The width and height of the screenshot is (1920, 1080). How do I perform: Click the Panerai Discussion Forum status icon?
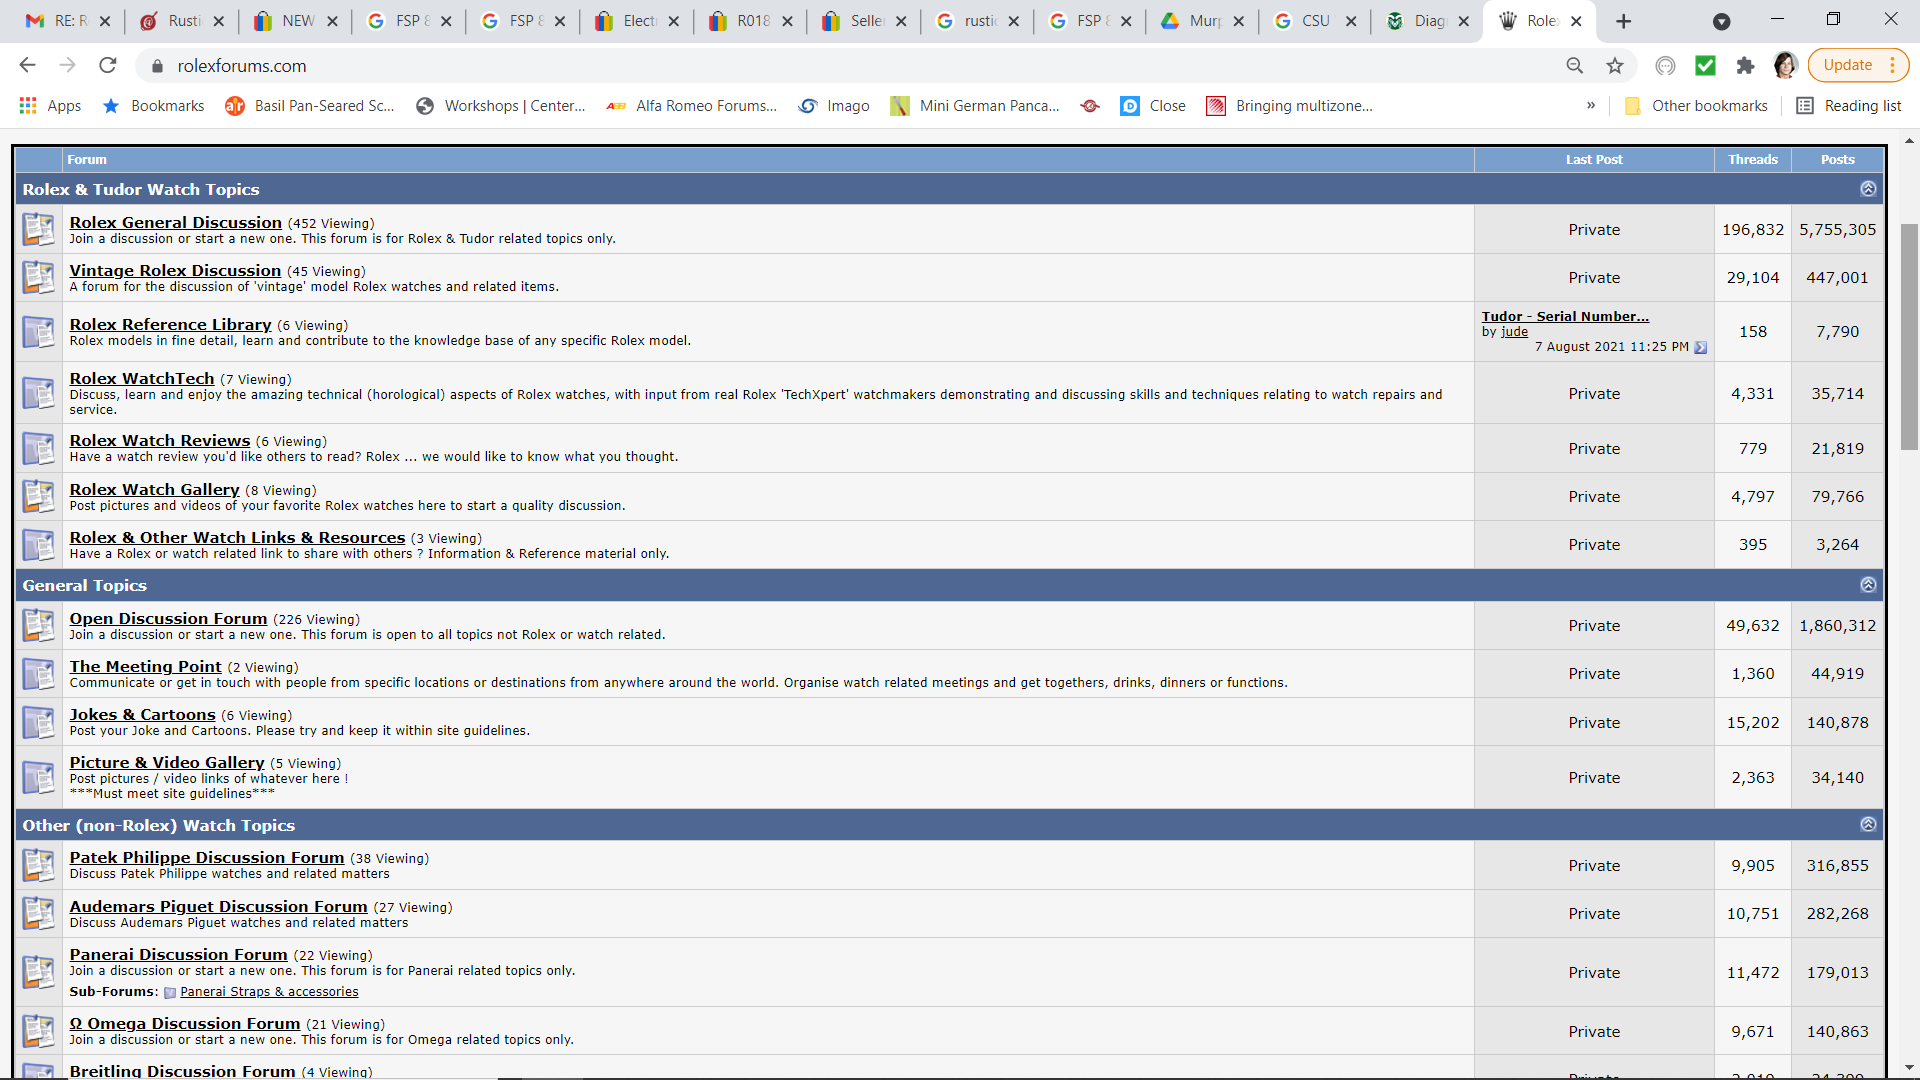pyautogui.click(x=39, y=972)
